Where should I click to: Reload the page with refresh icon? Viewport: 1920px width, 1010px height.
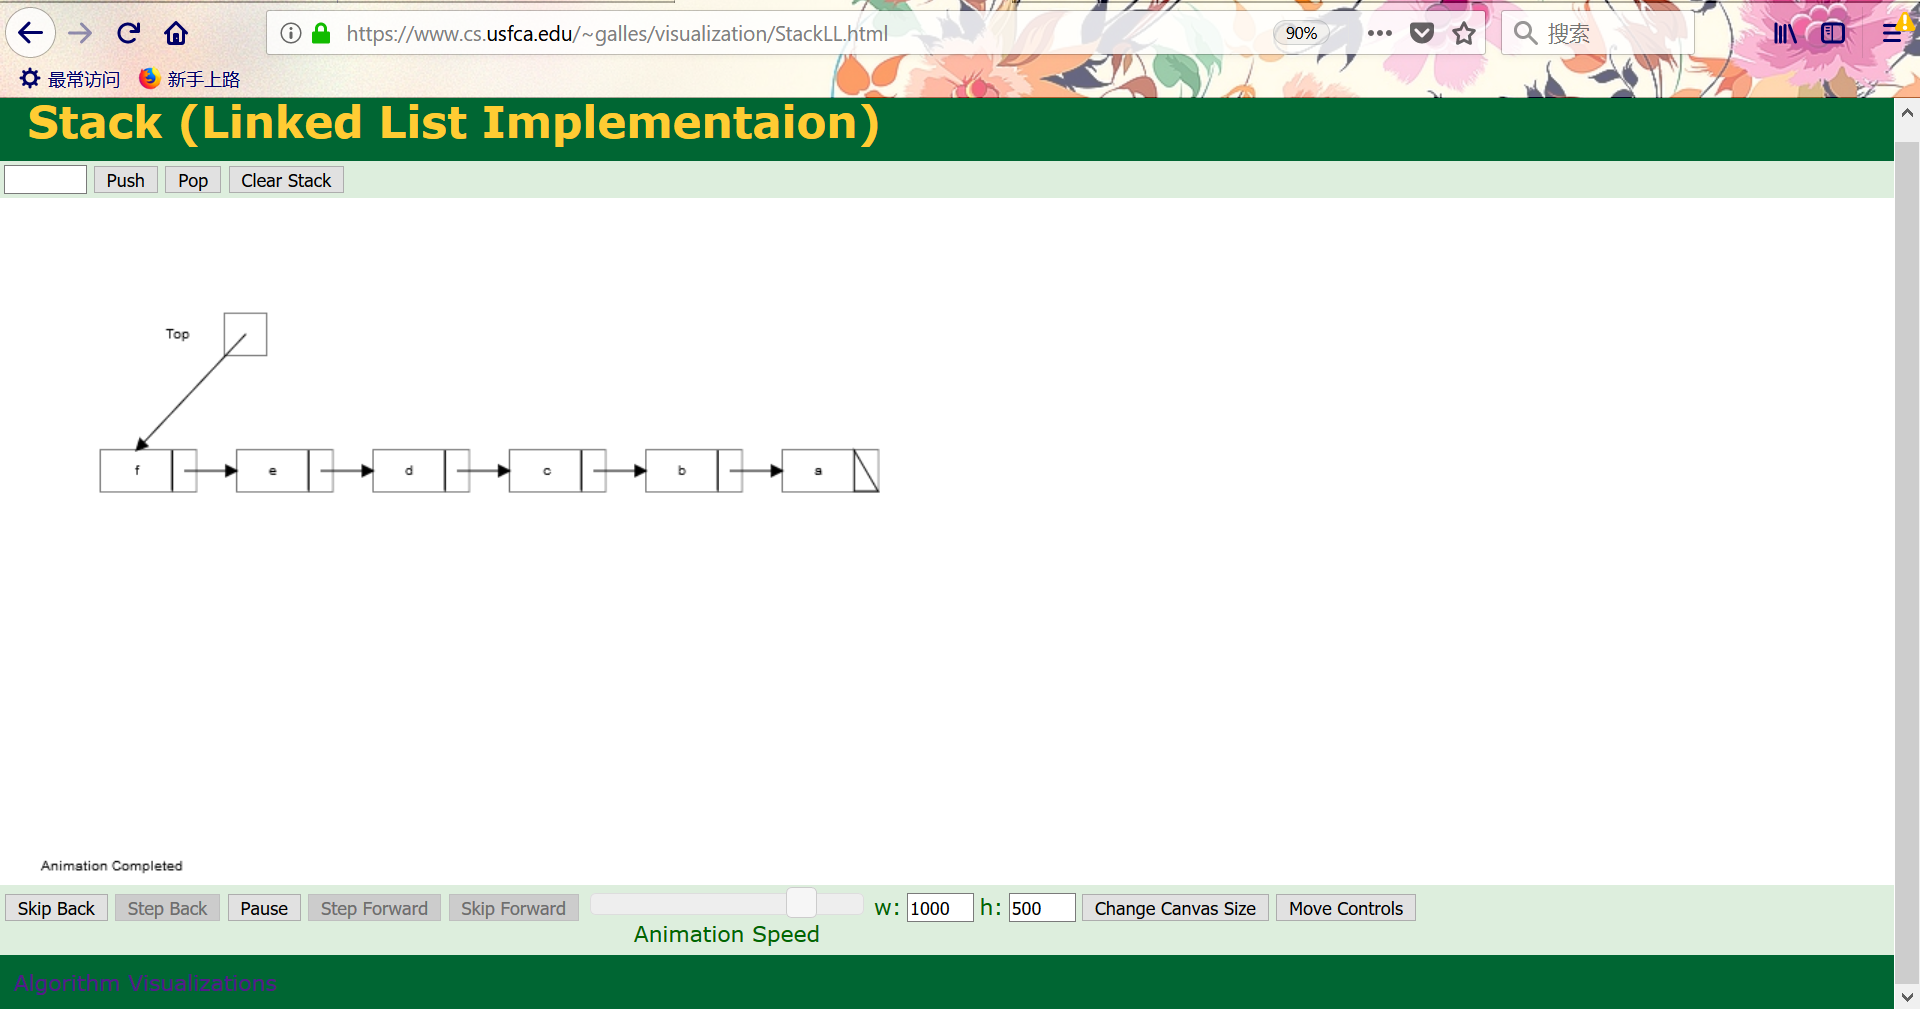[128, 33]
